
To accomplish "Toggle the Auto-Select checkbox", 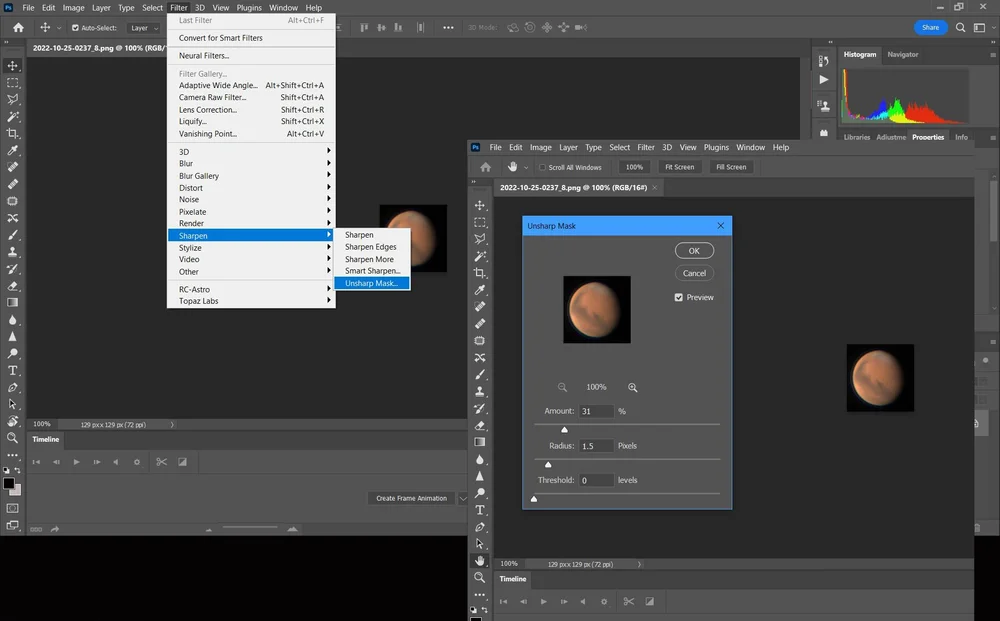I will tap(75, 28).
